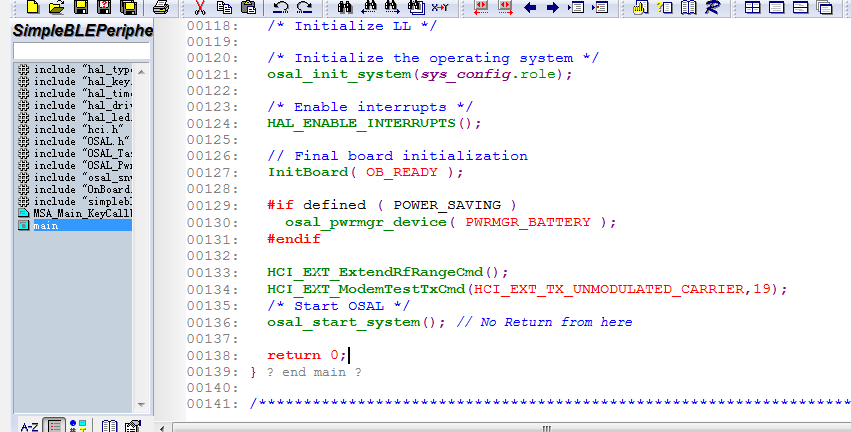The height and width of the screenshot is (432, 851).
Task: Click the first red double-arrow jump icon
Action: (x=481, y=7)
